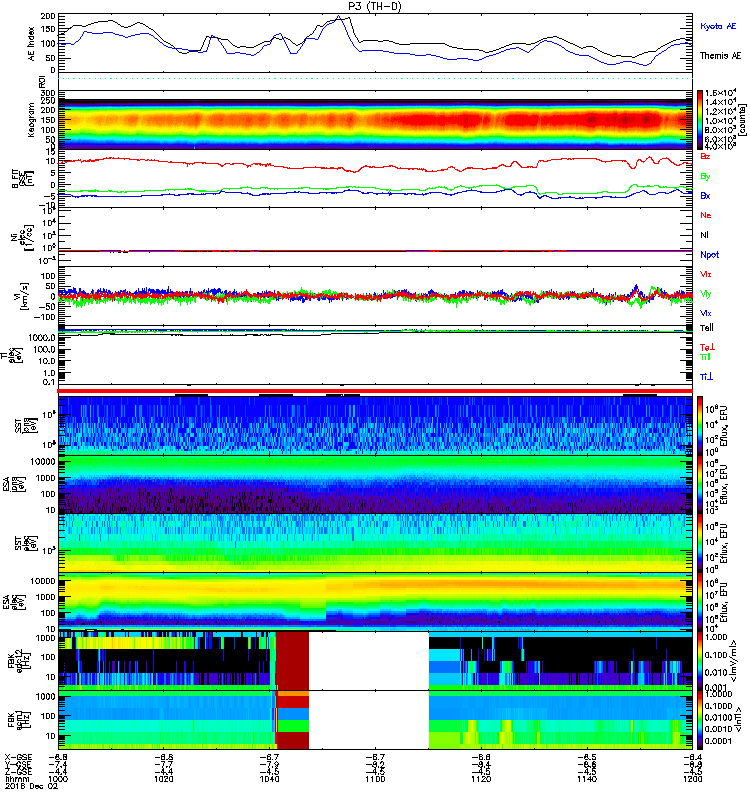Select the blue Bx legend label
750x800 pixels.
click(705, 195)
